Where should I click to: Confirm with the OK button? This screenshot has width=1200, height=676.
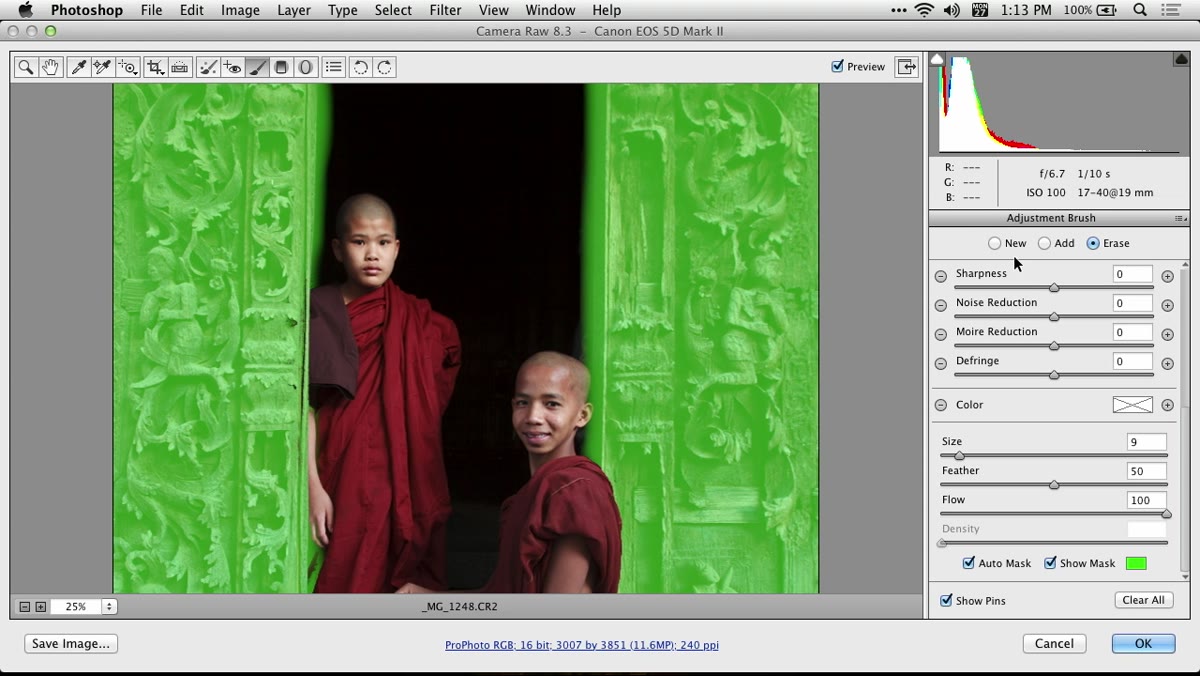(x=1143, y=644)
